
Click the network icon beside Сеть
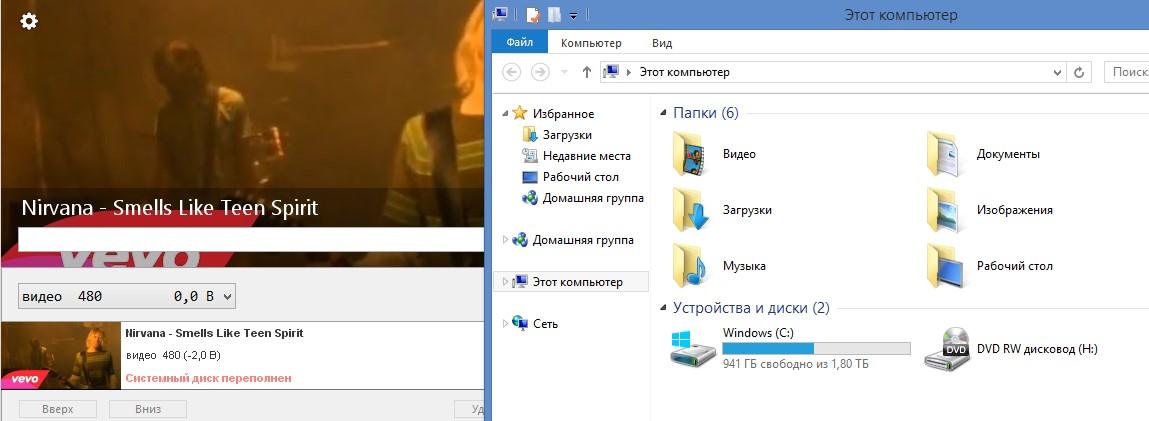pos(520,323)
